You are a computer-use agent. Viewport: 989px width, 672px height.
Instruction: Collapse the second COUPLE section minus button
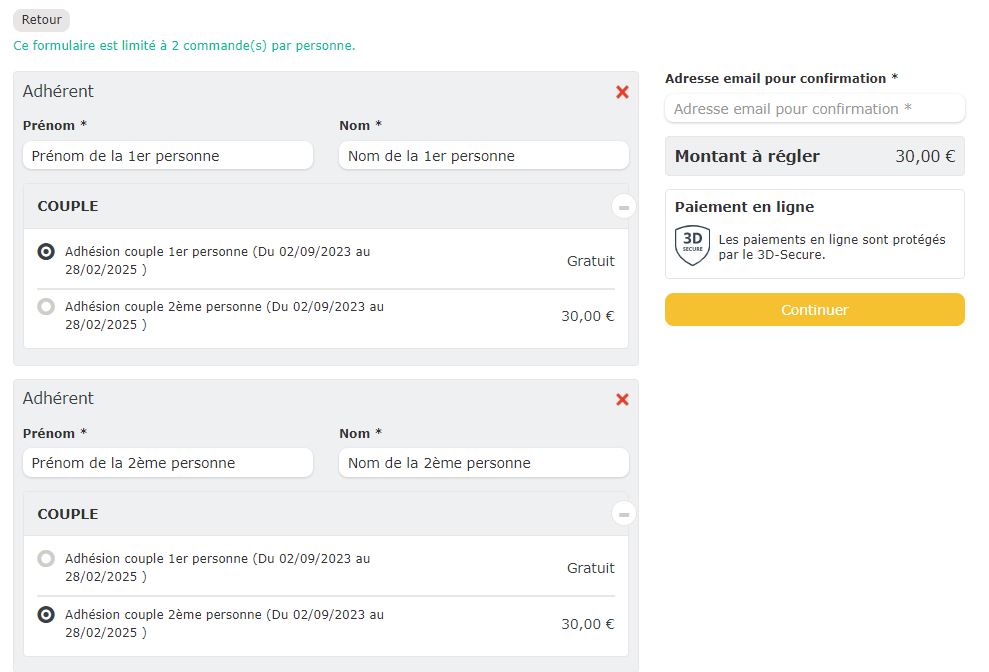[624, 515]
